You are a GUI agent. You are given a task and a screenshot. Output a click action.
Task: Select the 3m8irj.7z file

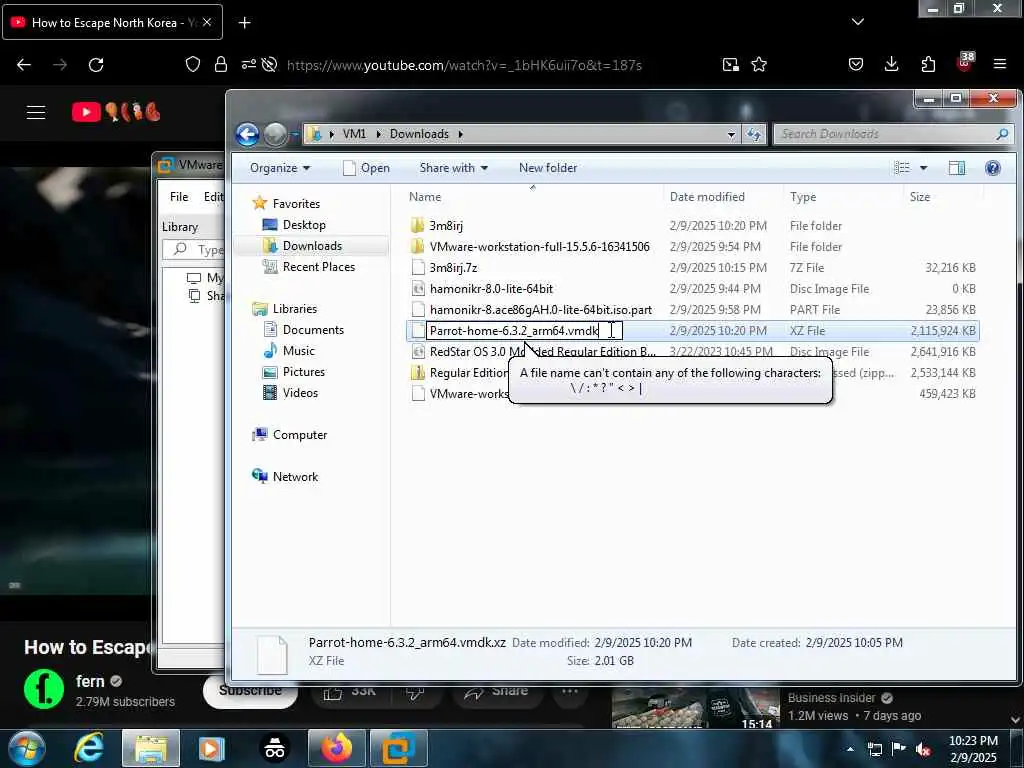(453, 268)
